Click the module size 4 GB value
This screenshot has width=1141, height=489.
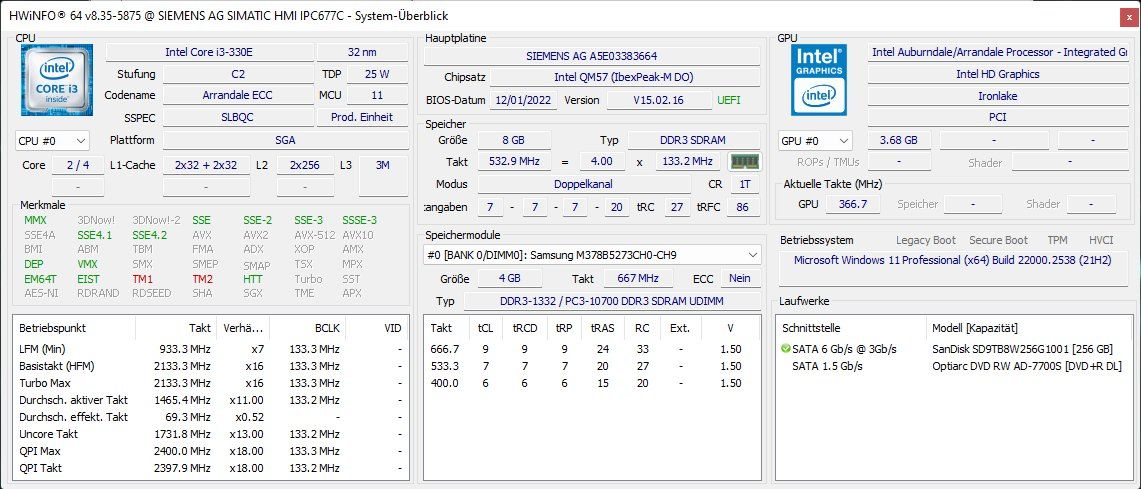click(510, 278)
